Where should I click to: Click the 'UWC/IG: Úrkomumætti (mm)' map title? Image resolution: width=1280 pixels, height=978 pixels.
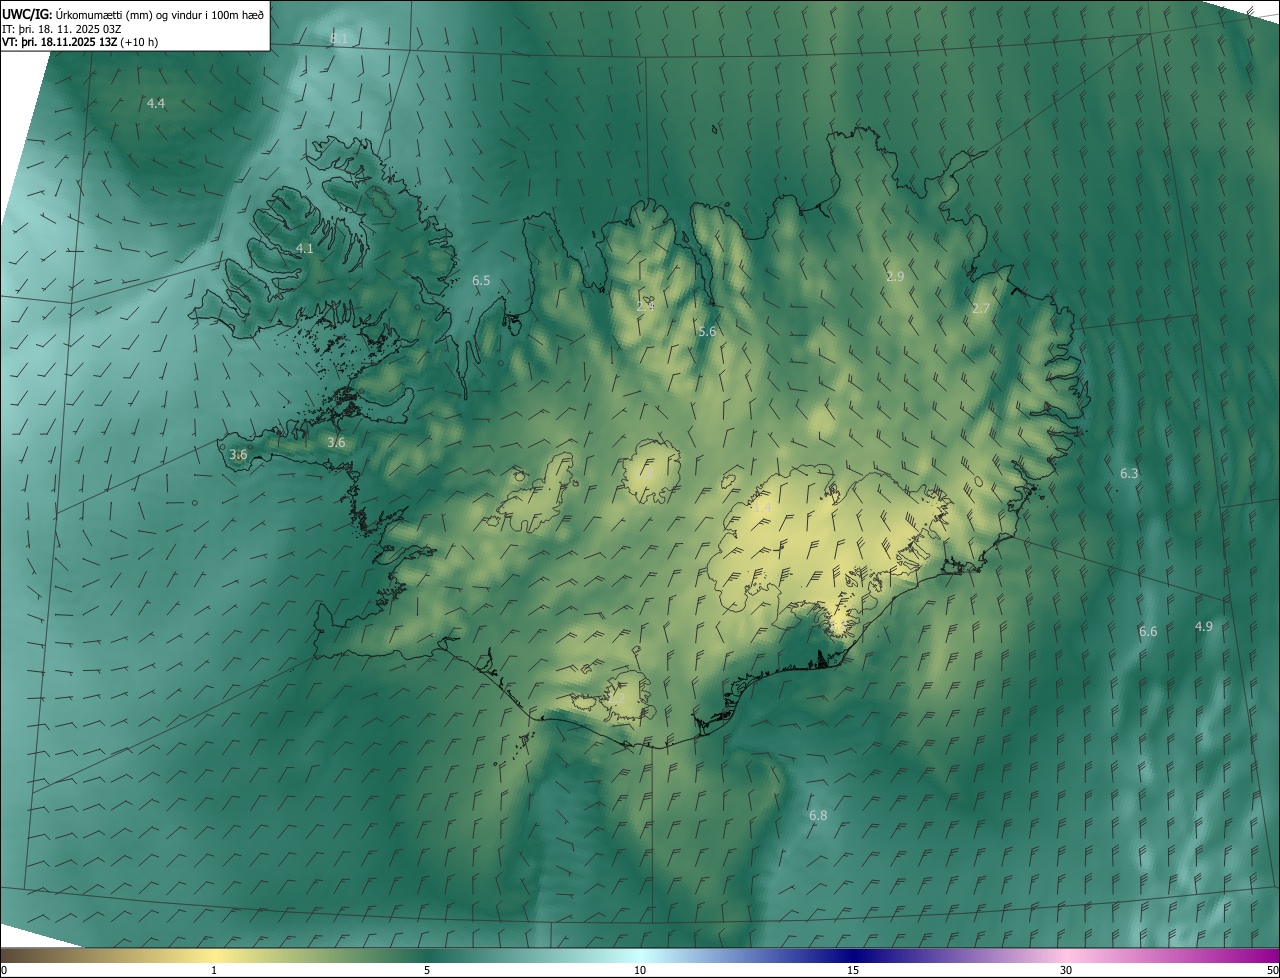pyautogui.click(x=133, y=14)
